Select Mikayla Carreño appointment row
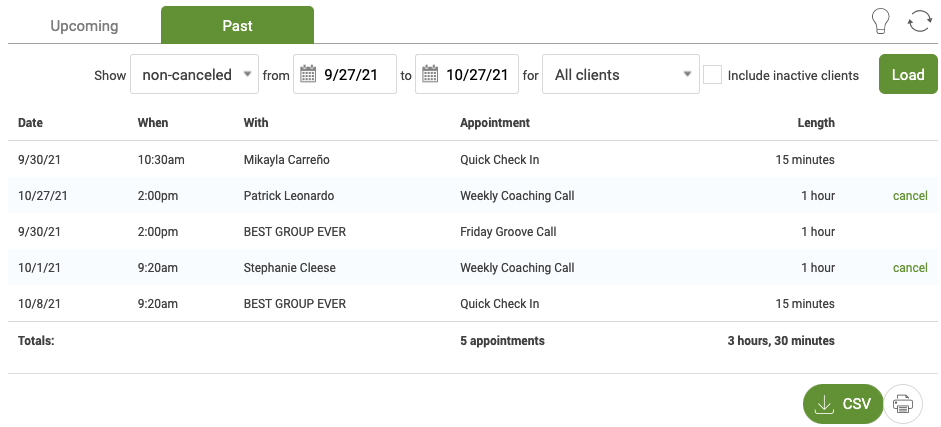Image resolution: width=941 pixels, height=427 pixels. click(x=286, y=160)
